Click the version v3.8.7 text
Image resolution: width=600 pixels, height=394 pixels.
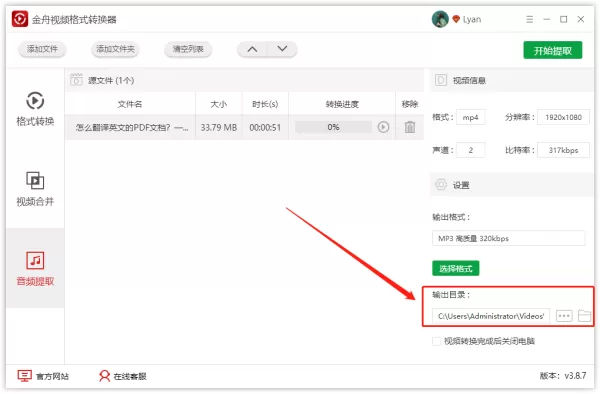[x=563, y=376]
